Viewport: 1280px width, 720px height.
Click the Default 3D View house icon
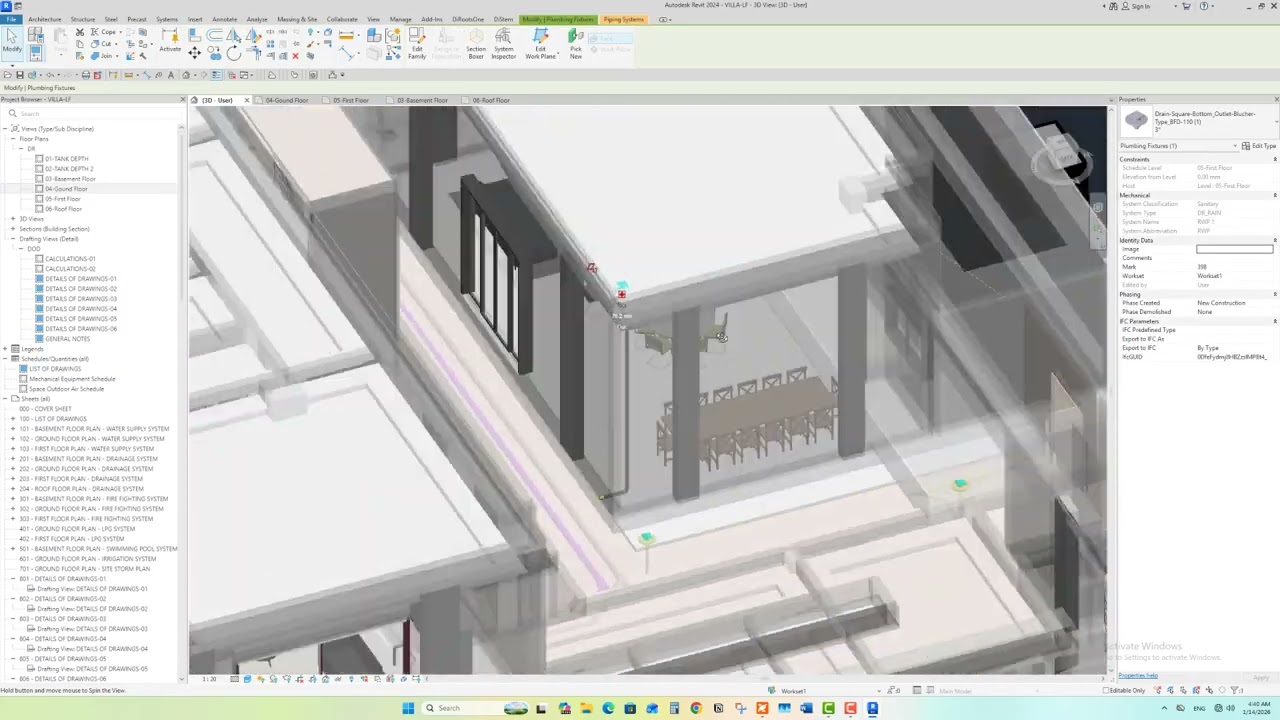tap(185, 75)
